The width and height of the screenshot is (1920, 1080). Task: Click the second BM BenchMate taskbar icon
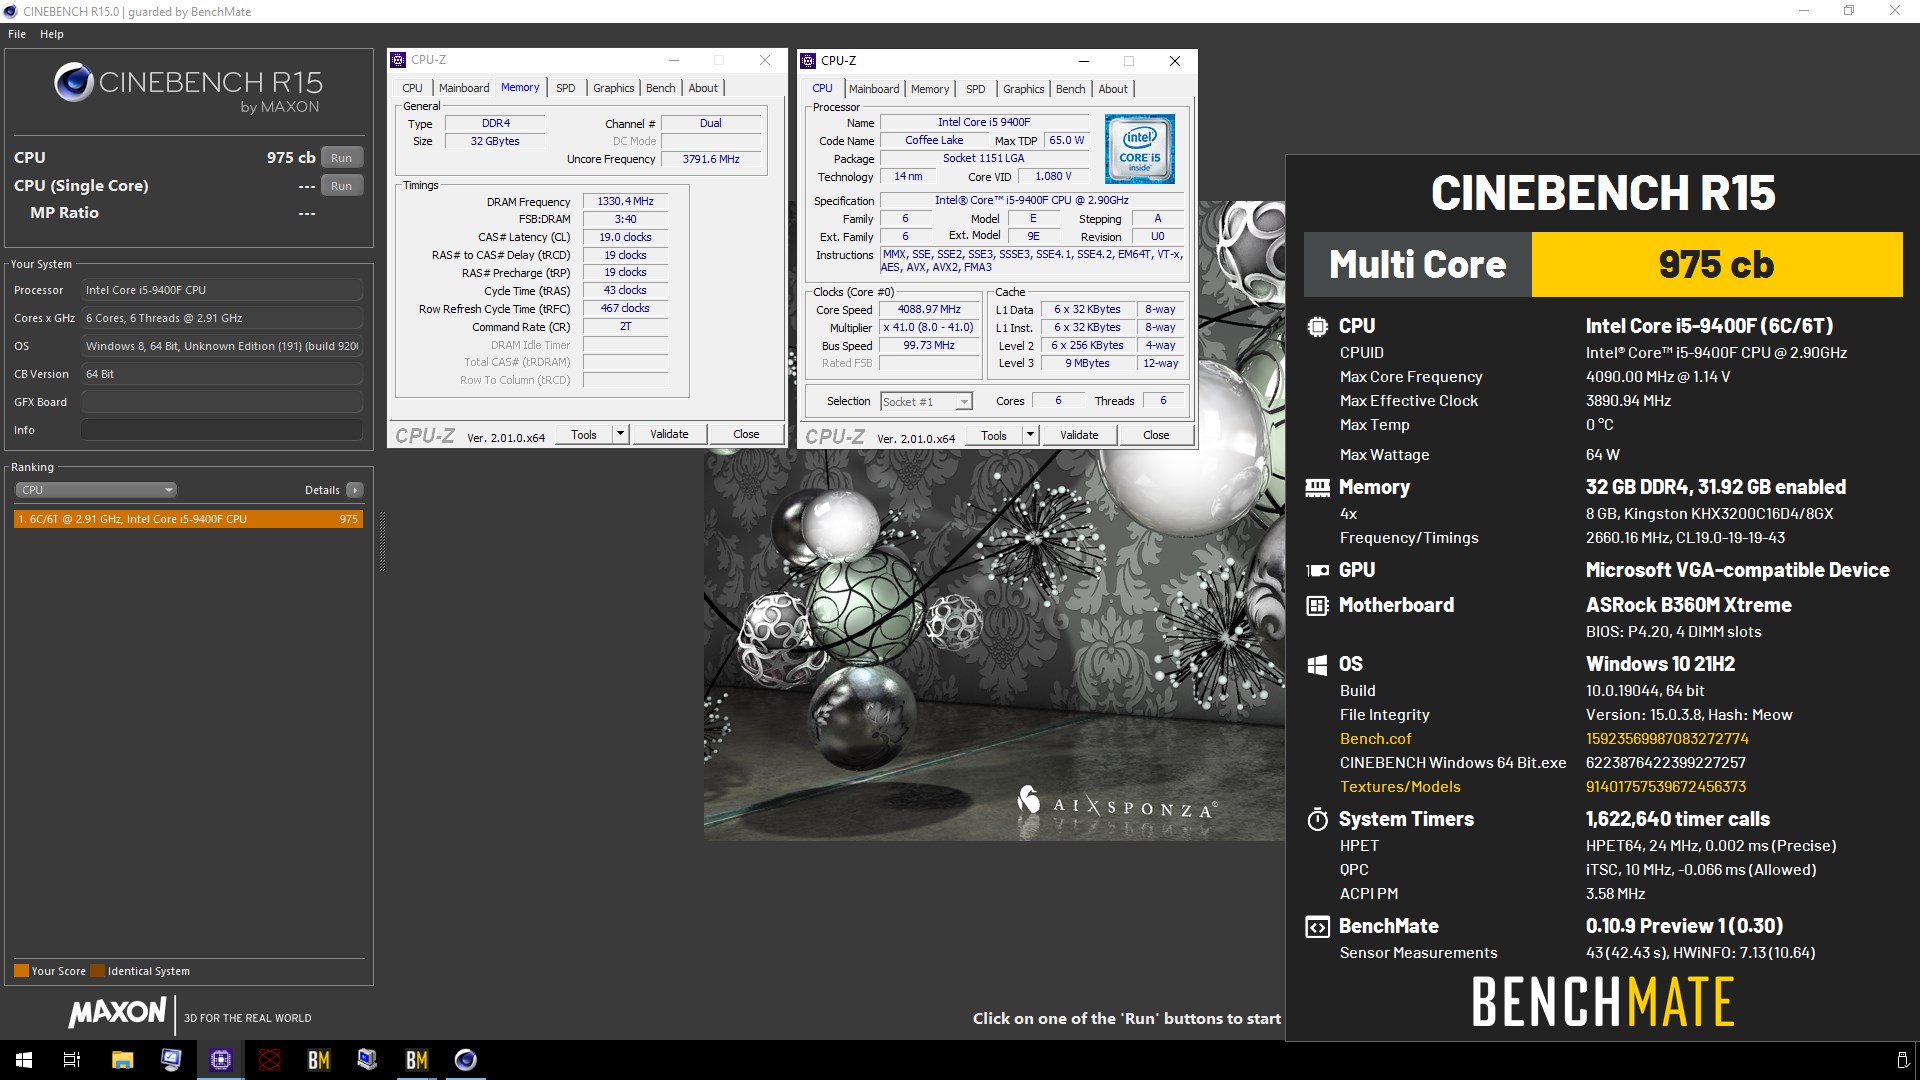point(416,1060)
